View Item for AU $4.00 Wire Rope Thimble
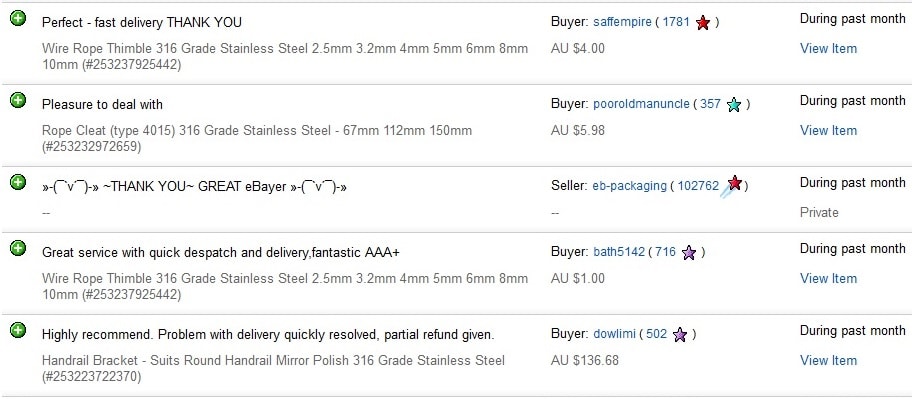The image size is (912, 399). [828, 48]
